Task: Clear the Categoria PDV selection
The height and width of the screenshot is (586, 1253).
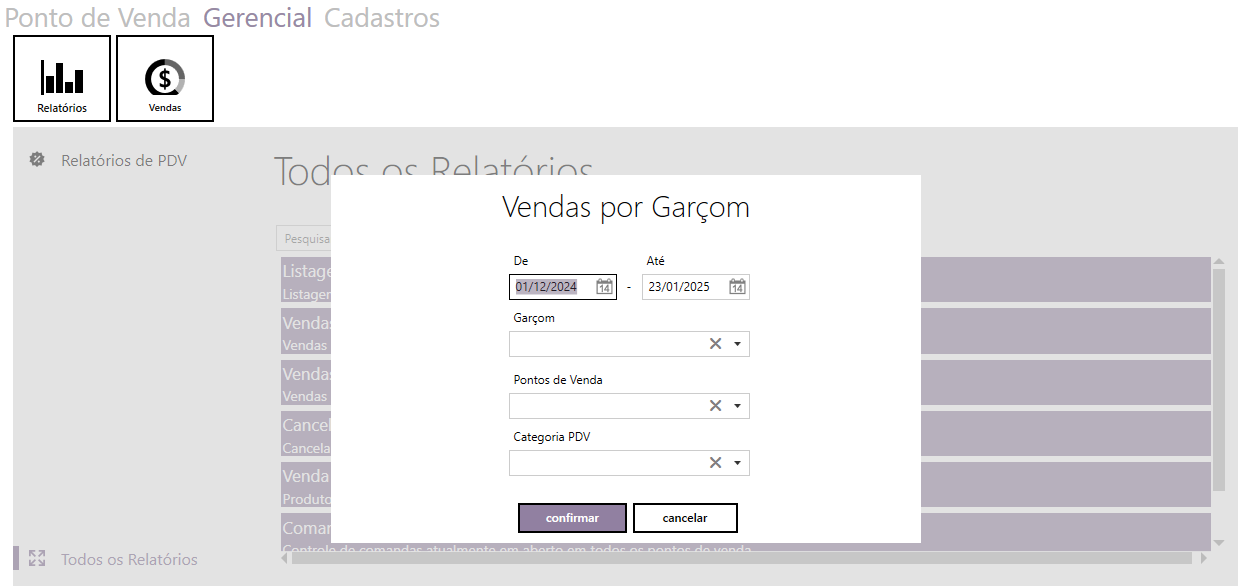Action: point(715,463)
